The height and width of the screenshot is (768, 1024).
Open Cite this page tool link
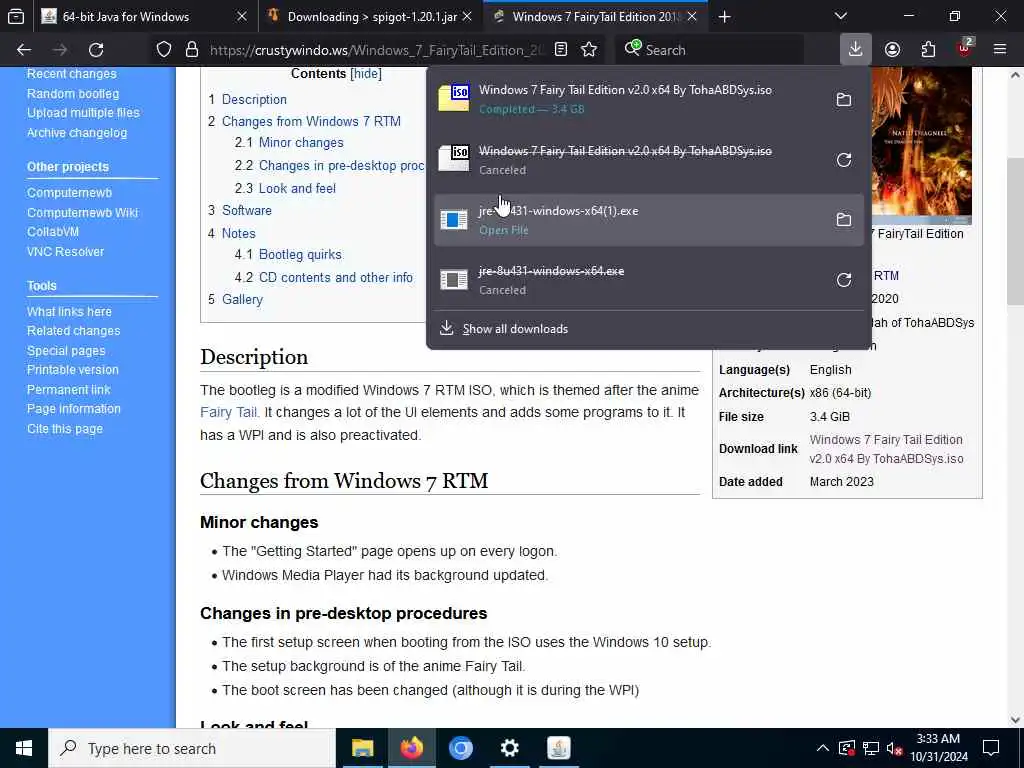click(65, 428)
